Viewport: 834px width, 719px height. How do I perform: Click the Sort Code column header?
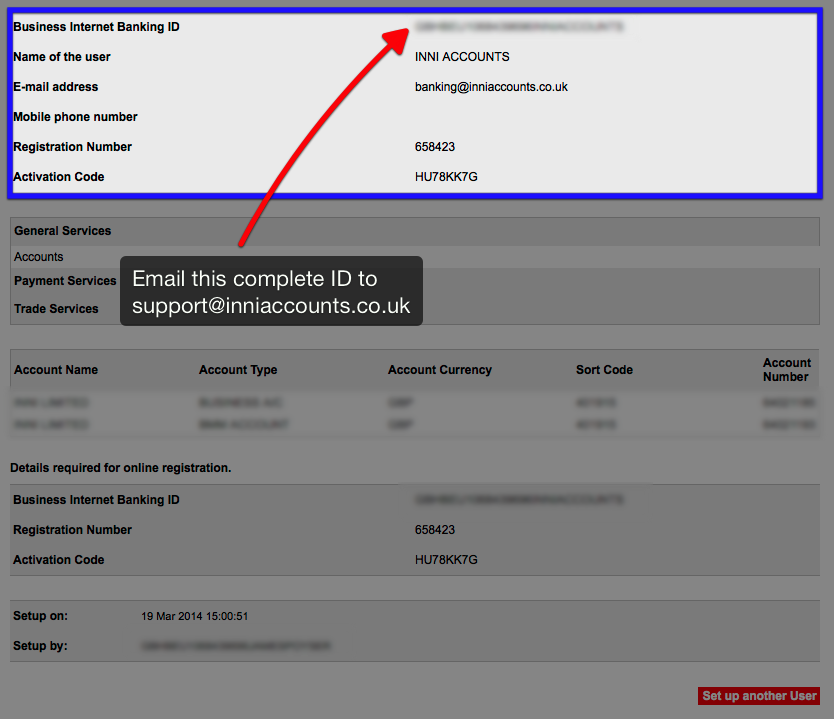coord(604,370)
